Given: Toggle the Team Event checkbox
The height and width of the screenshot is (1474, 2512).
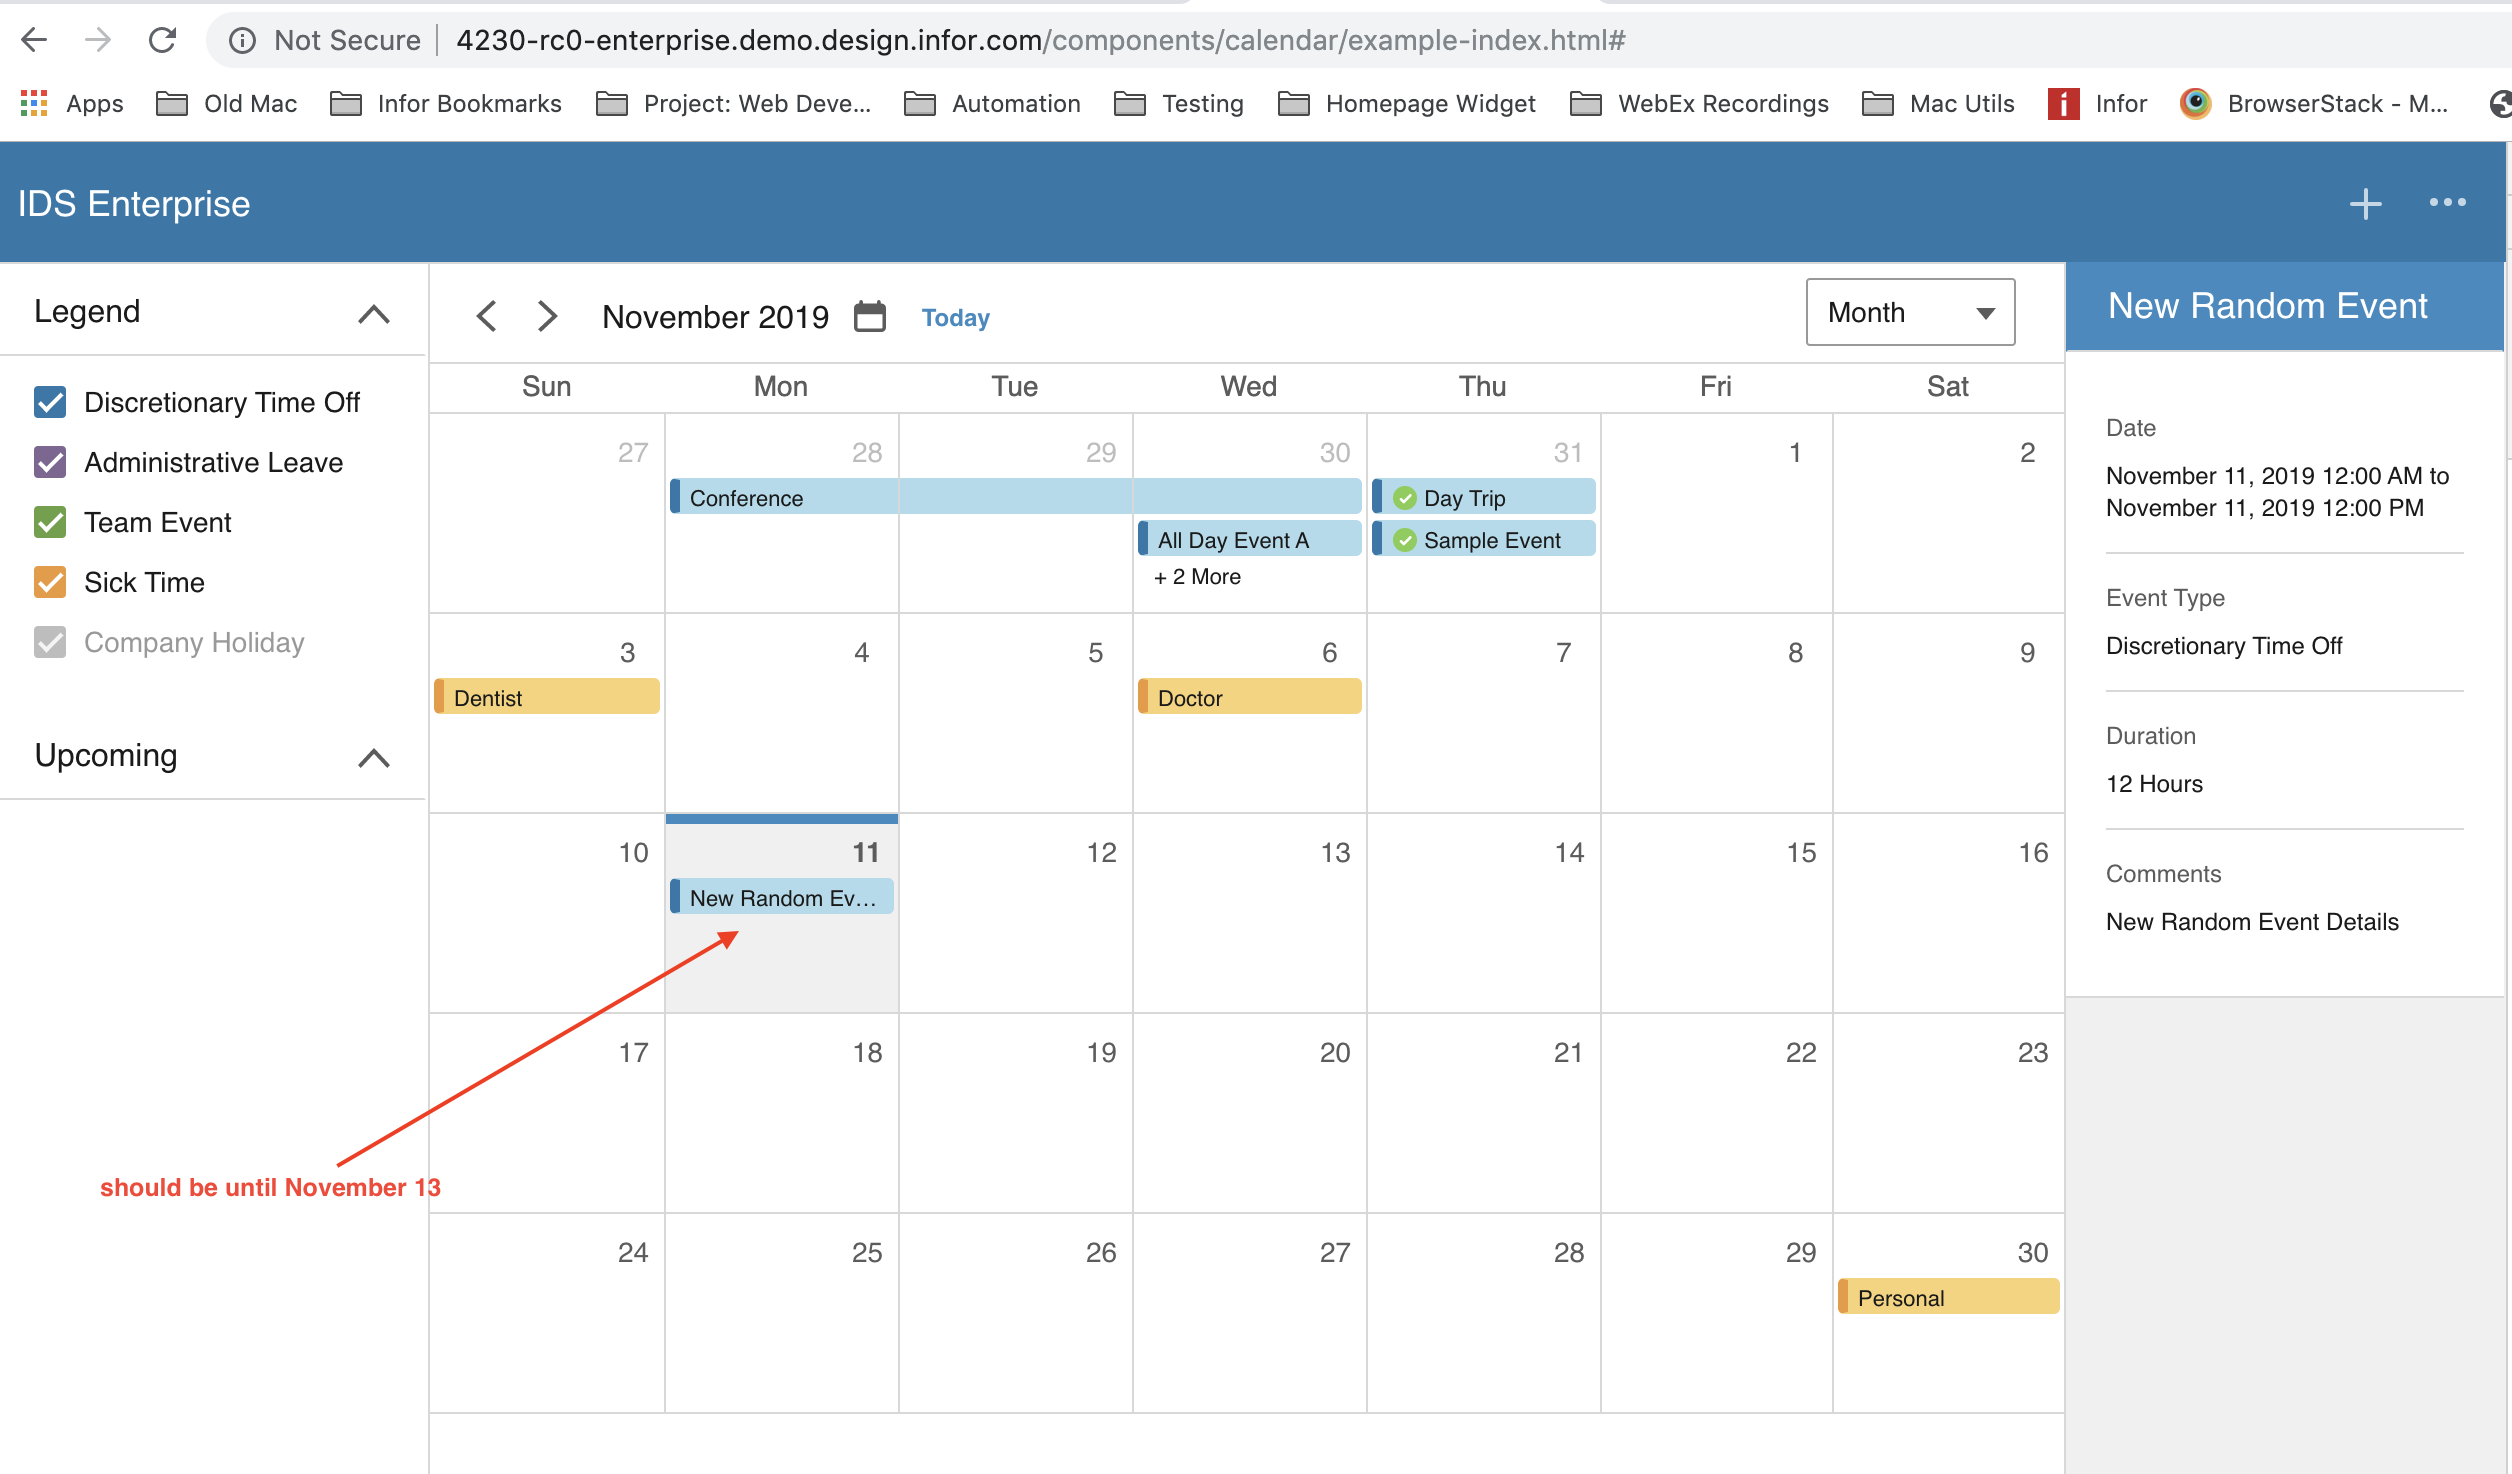Looking at the screenshot, I should (50, 522).
